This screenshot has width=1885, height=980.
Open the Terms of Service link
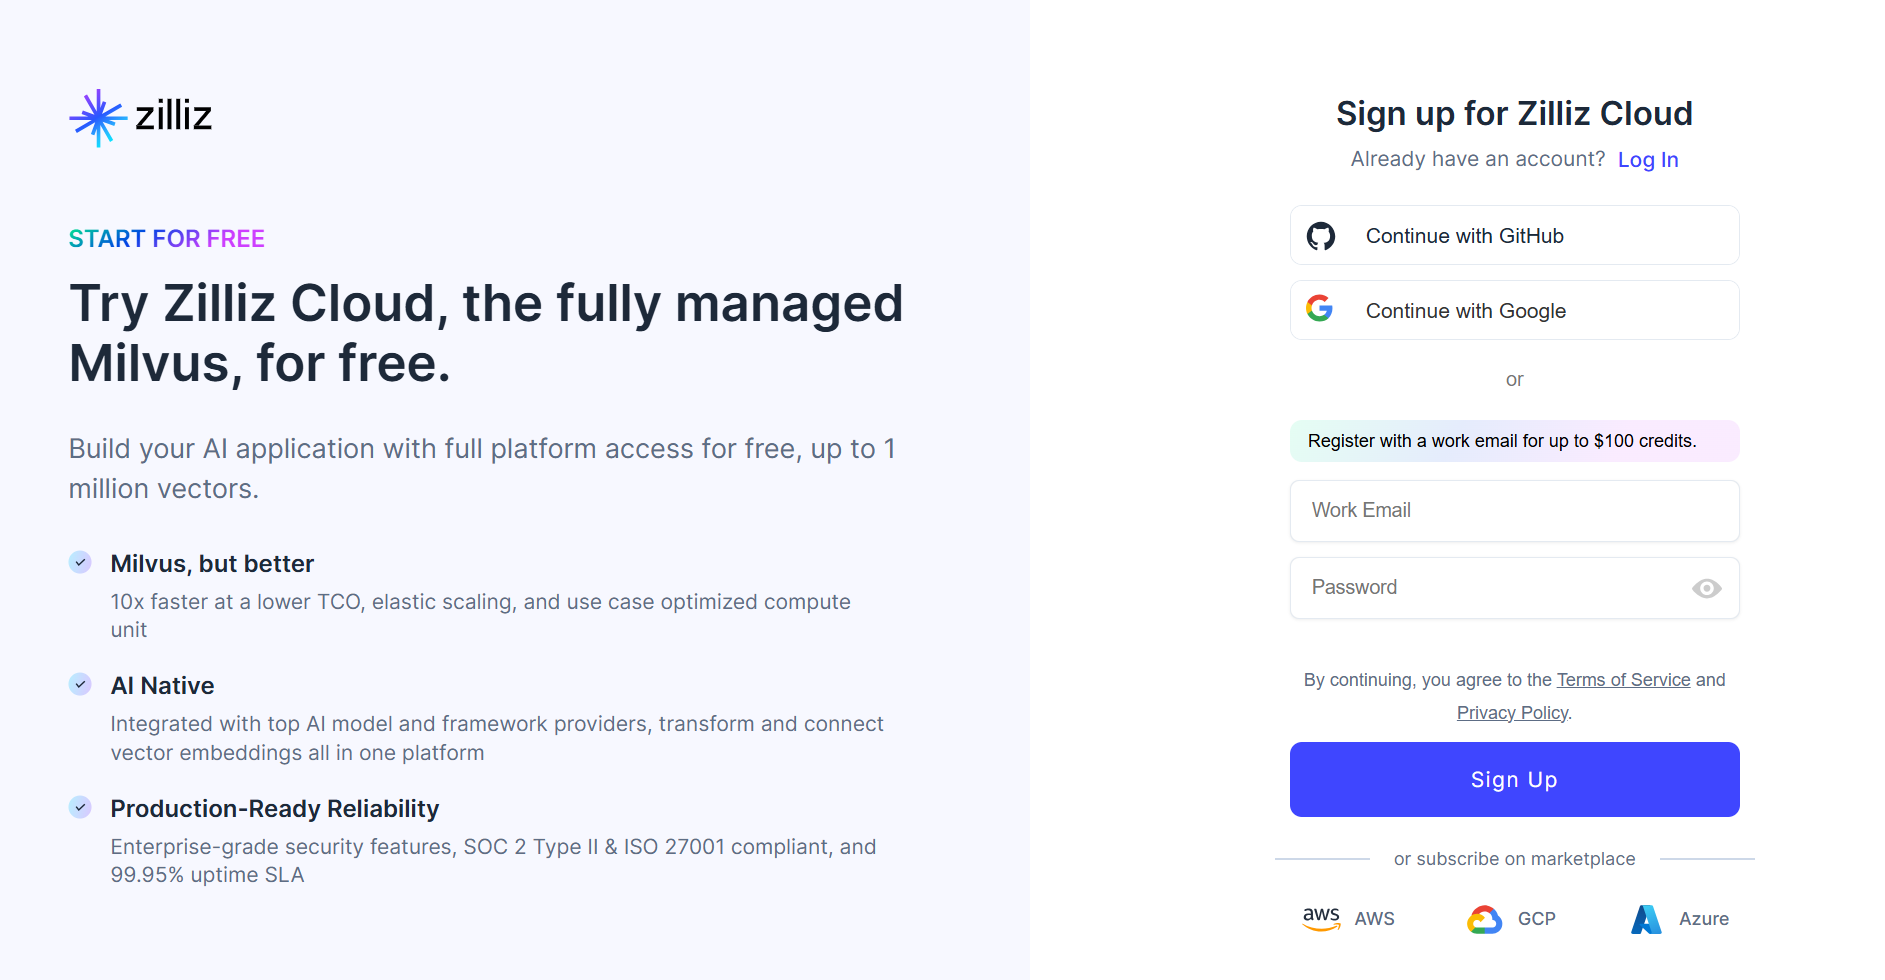pyautogui.click(x=1623, y=680)
